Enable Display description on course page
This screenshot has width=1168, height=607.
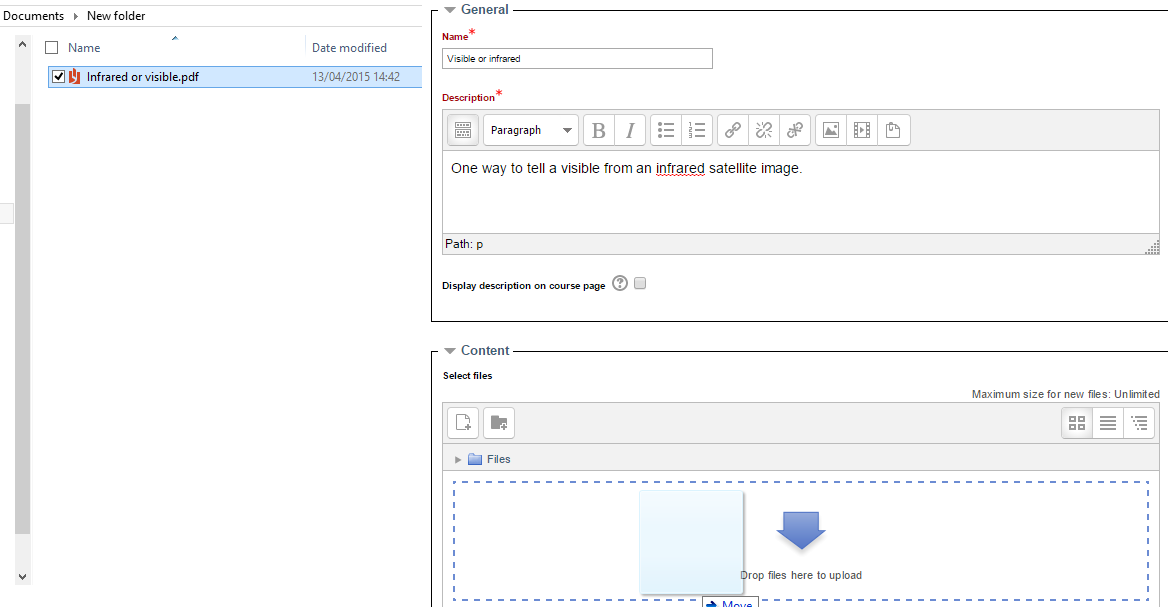(x=640, y=283)
